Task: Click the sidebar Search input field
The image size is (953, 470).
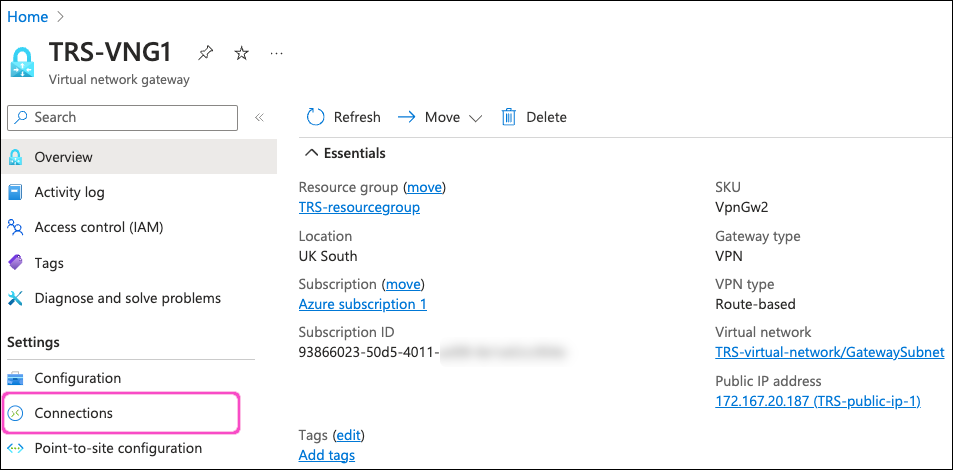Action: tap(122, 117)
